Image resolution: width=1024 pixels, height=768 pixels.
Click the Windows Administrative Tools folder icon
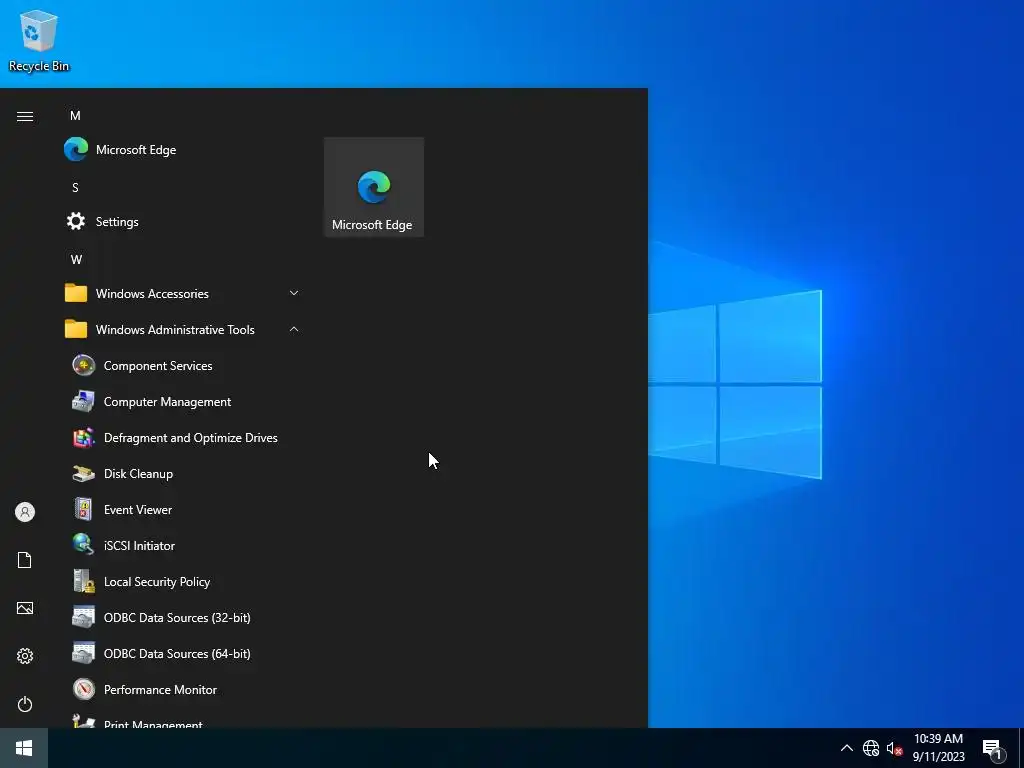76,329
